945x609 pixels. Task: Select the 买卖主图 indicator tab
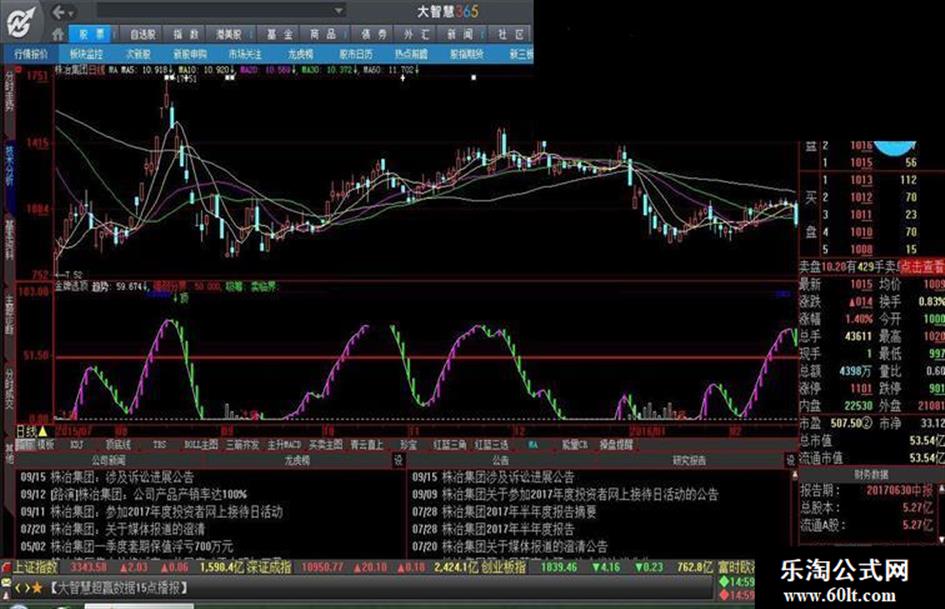tap(325, 445)
